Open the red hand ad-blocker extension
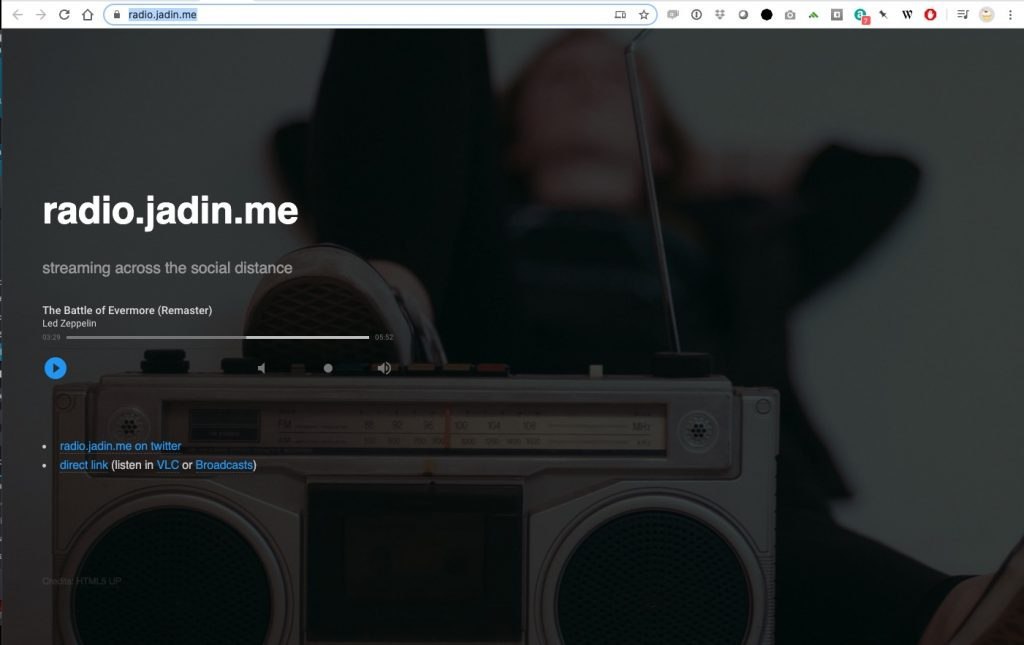 tap(930, 14)
